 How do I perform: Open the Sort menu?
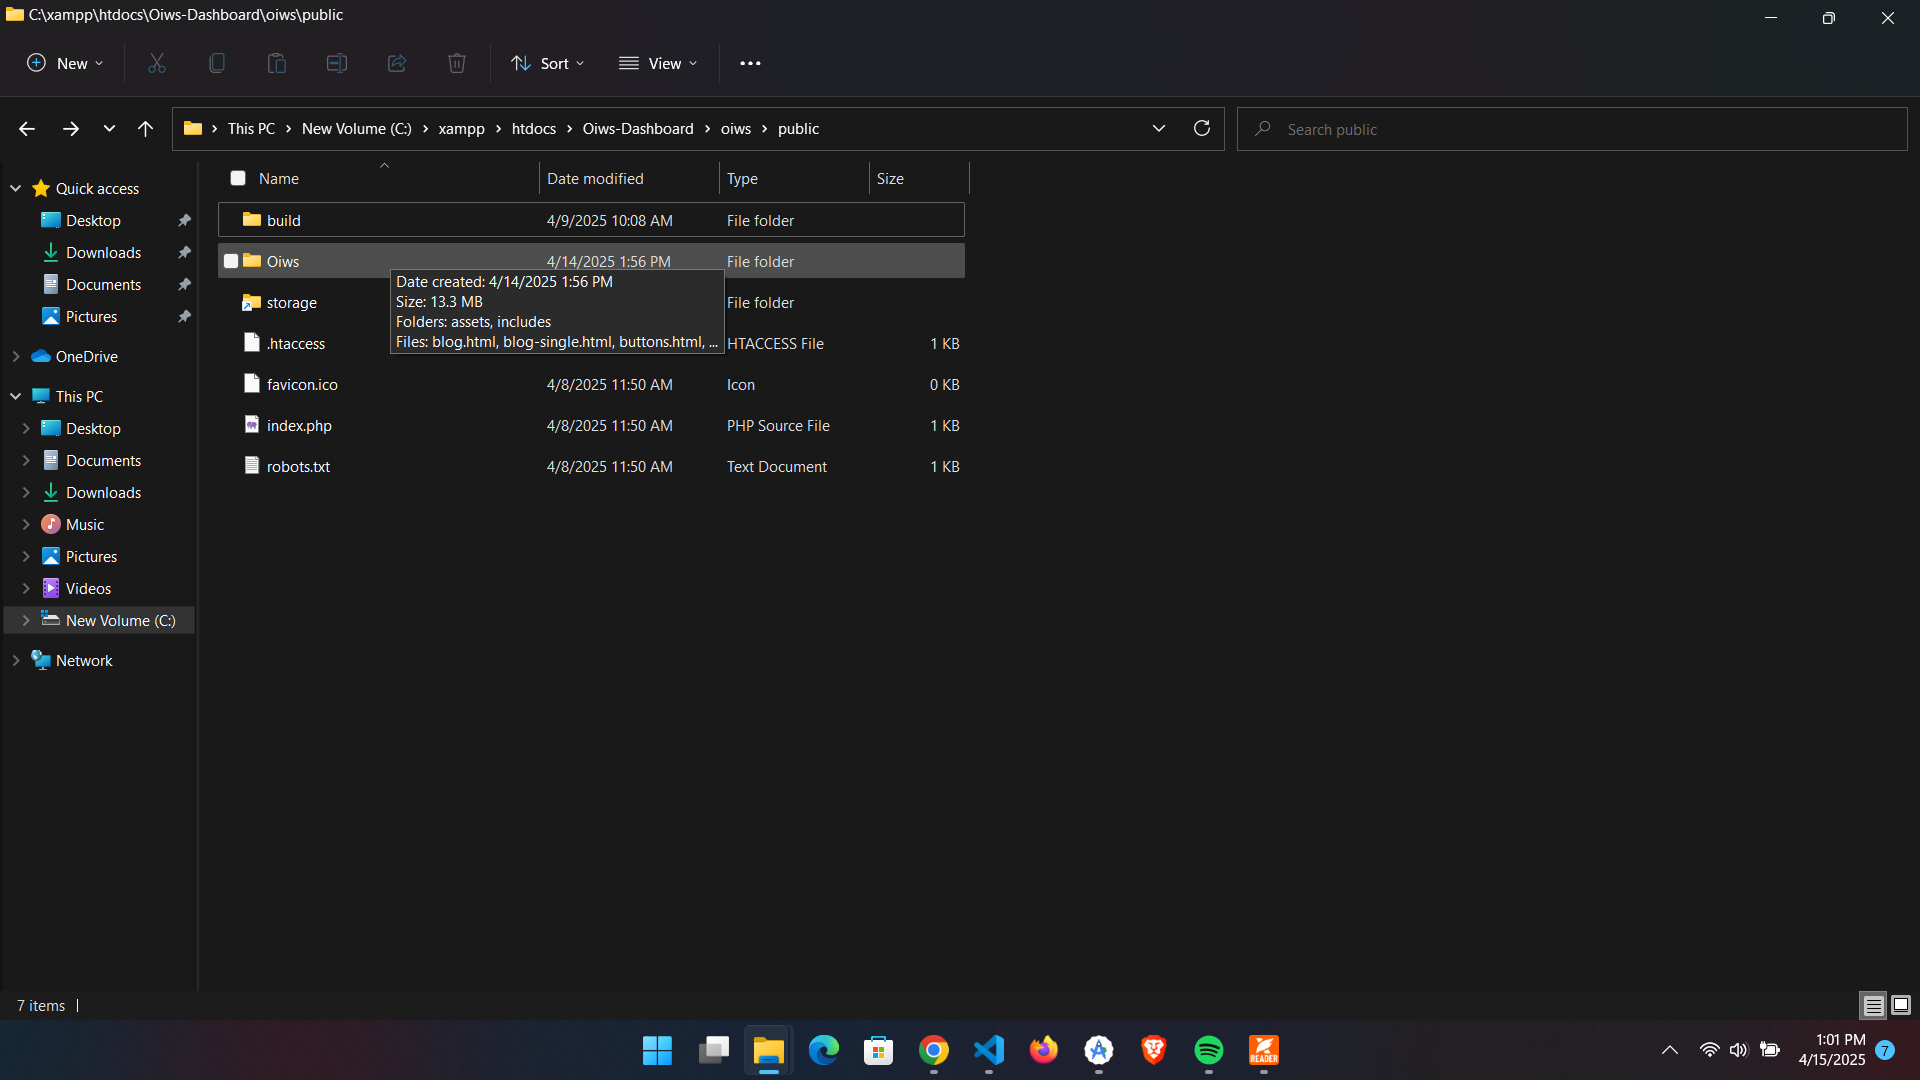(548, 63)
